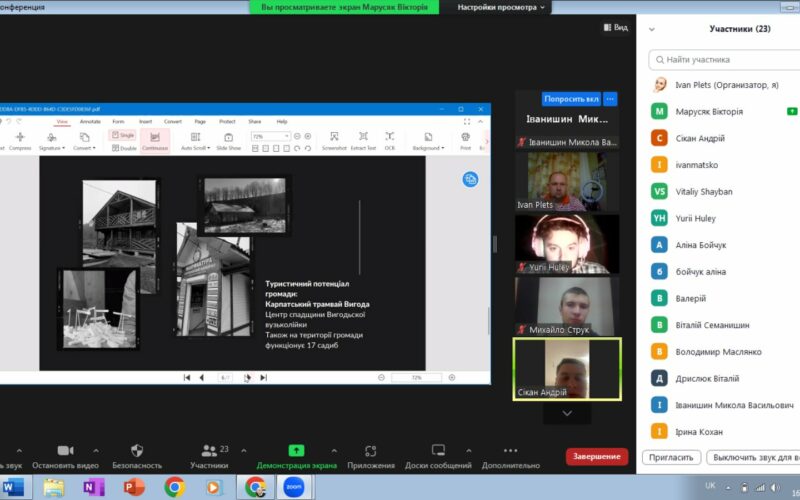
Task: Enable Single page view mode
Action: pos(123,134)
